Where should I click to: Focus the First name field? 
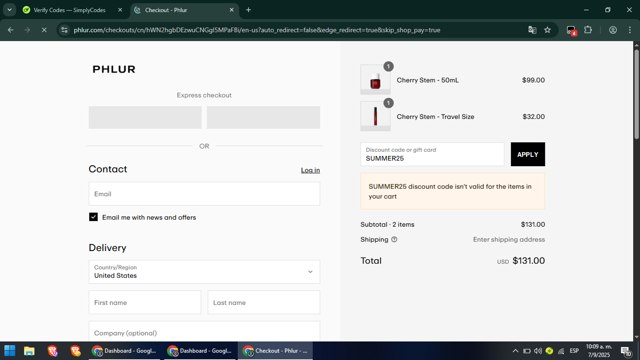point(144,302)
